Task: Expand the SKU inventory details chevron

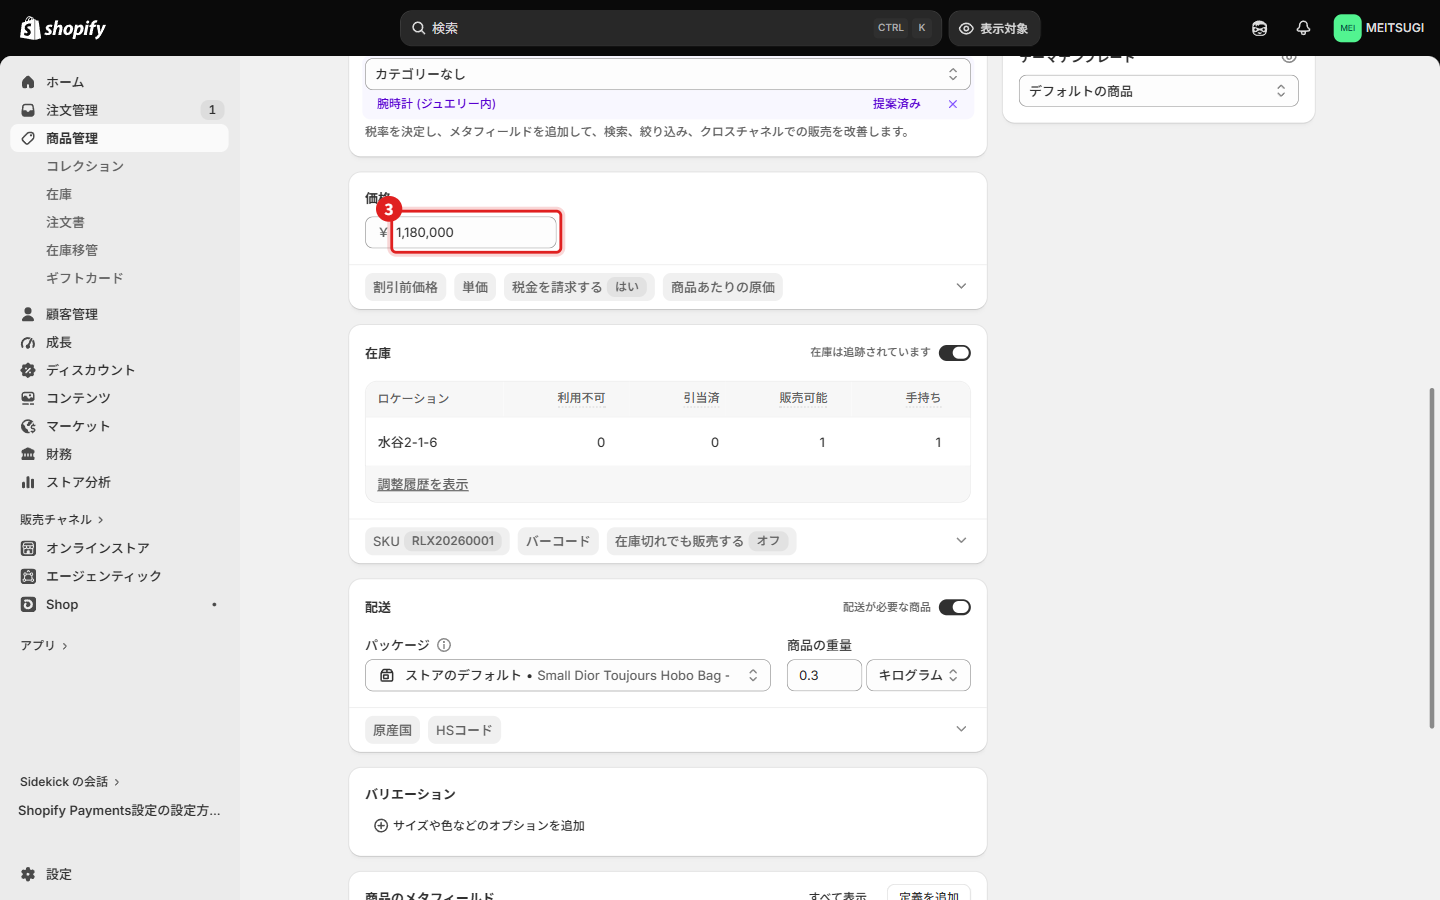Action: (961, 541)
